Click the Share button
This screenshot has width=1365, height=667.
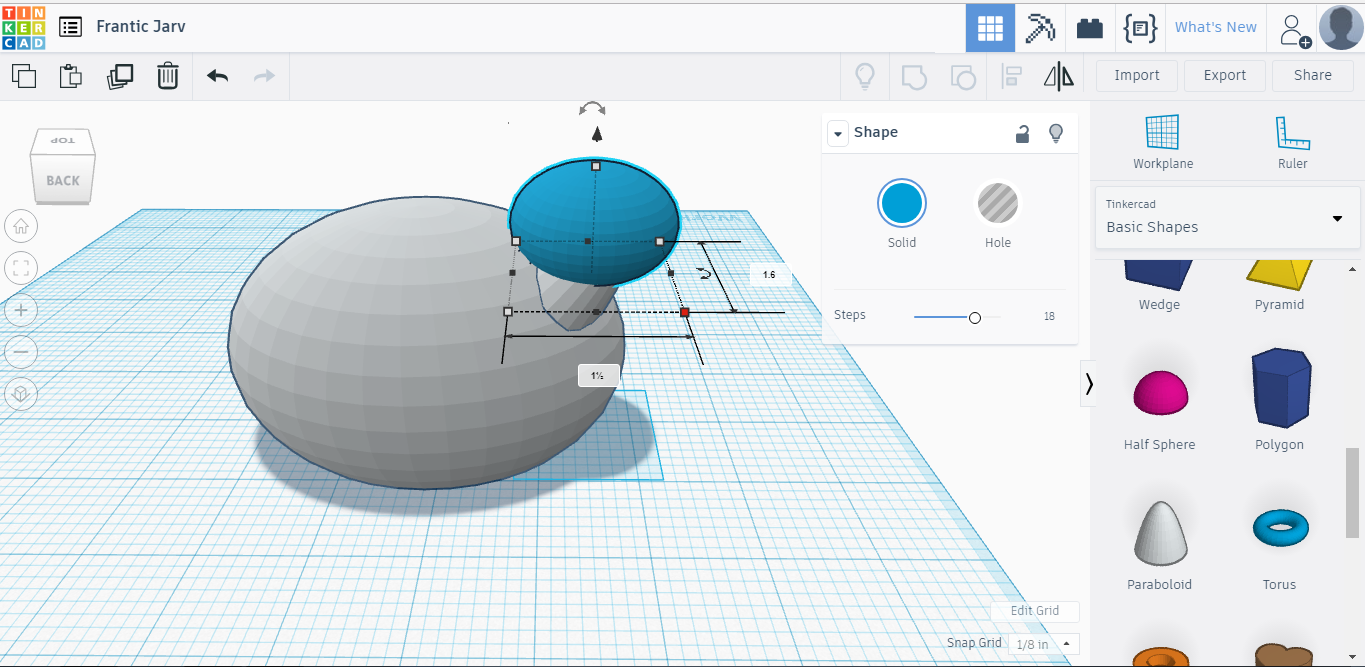pos(1313,75)
